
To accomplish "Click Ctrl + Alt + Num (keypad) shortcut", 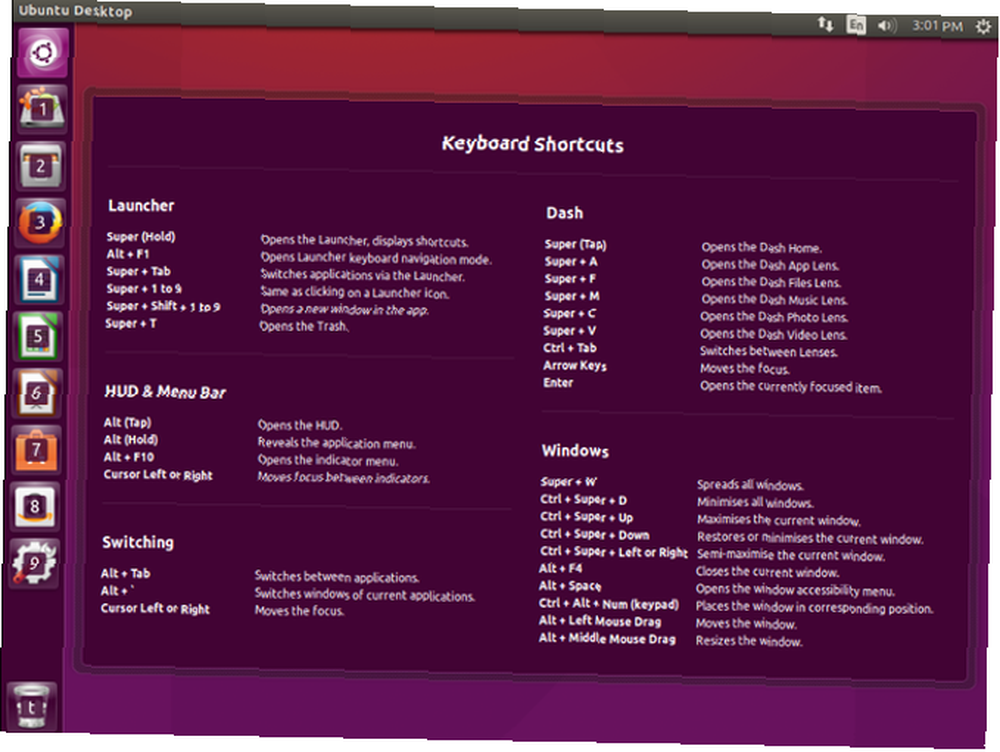I will pos(608,603).
